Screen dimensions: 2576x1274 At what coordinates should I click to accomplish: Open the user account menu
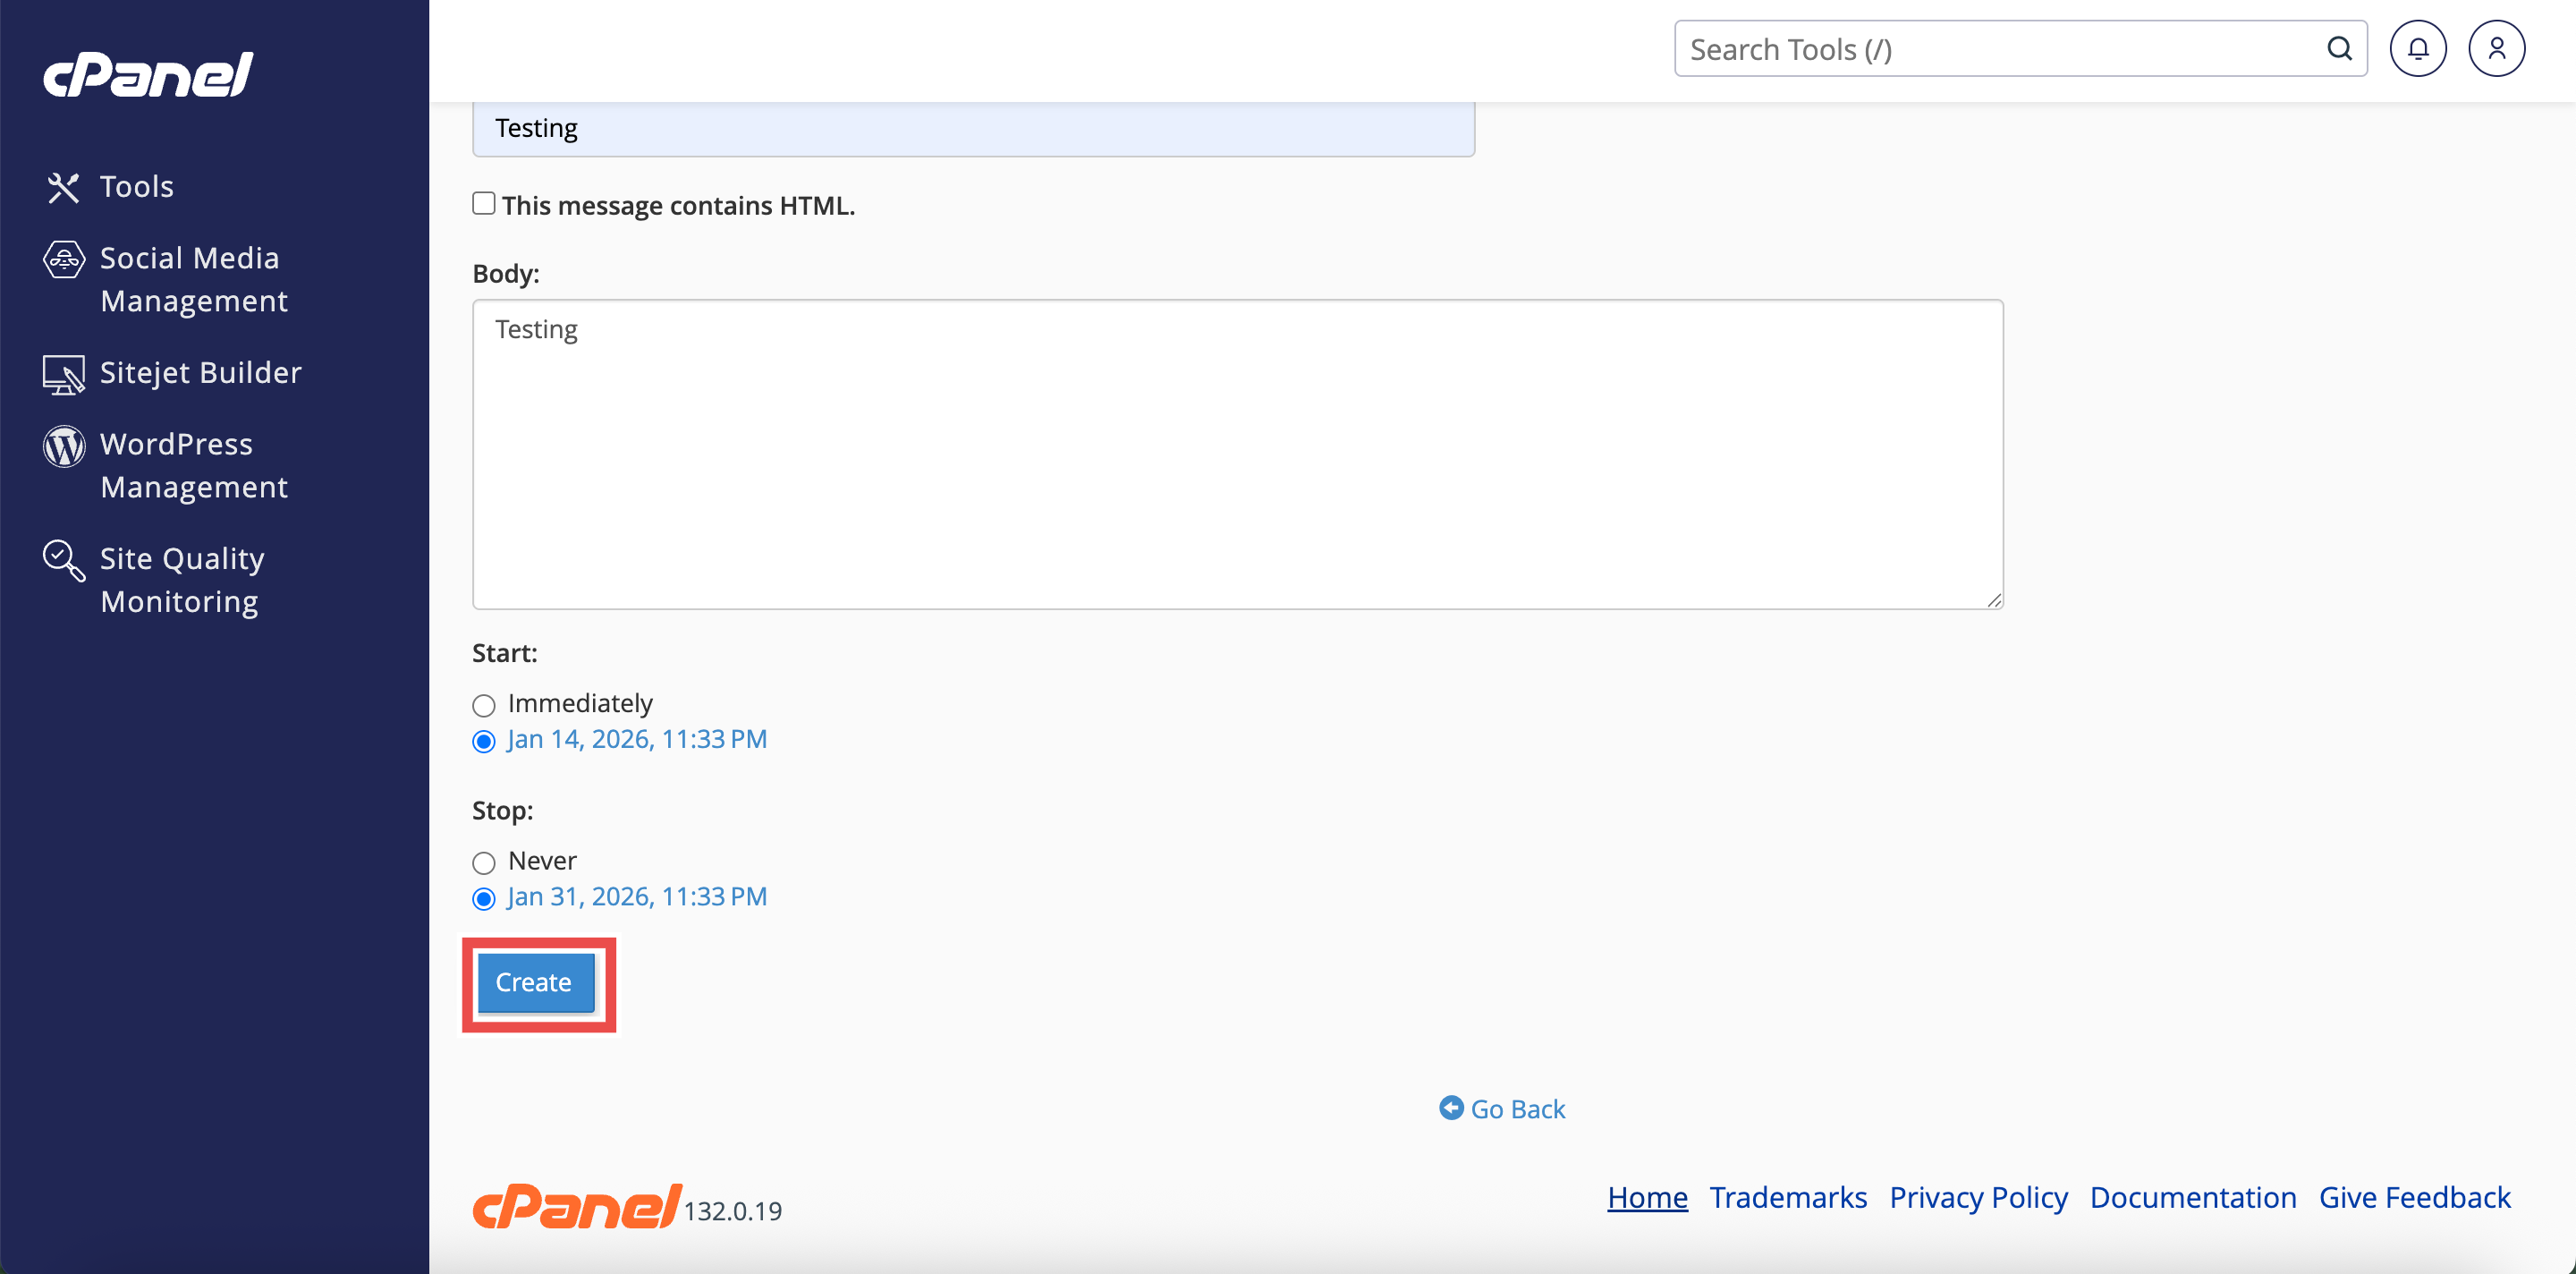2496,49
